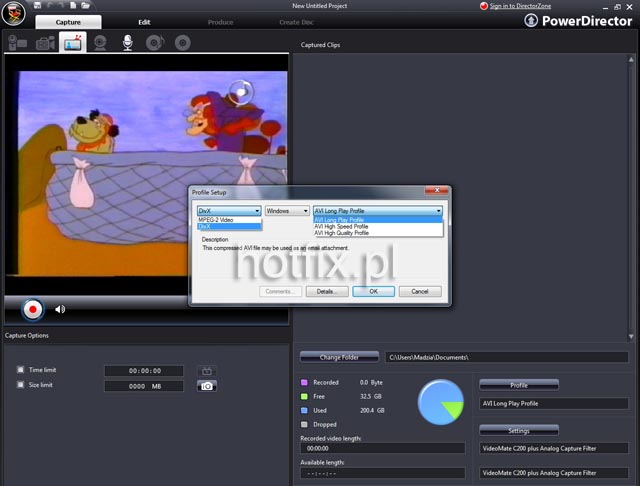Select capture from TV signal icon
This screenshot has height=486, width=640.
[x=73, y=42]
